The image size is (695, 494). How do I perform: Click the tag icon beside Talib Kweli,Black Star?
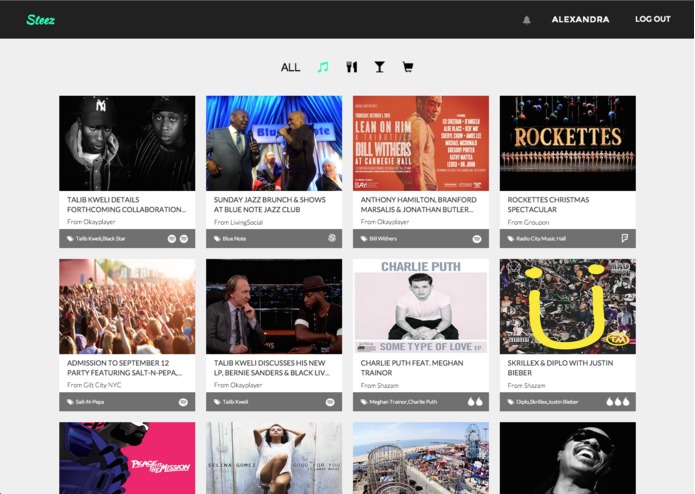click(x=70, y=239)
